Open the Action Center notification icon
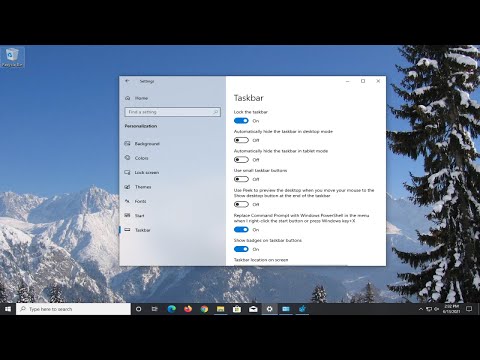 tap(469, 309)
